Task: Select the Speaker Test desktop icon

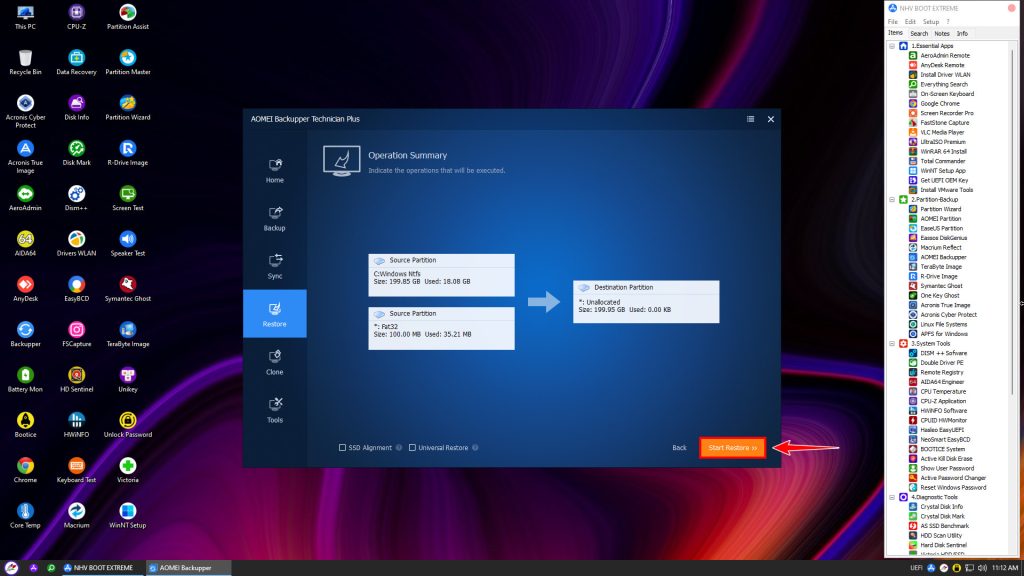Action: (x=128, y=244)
